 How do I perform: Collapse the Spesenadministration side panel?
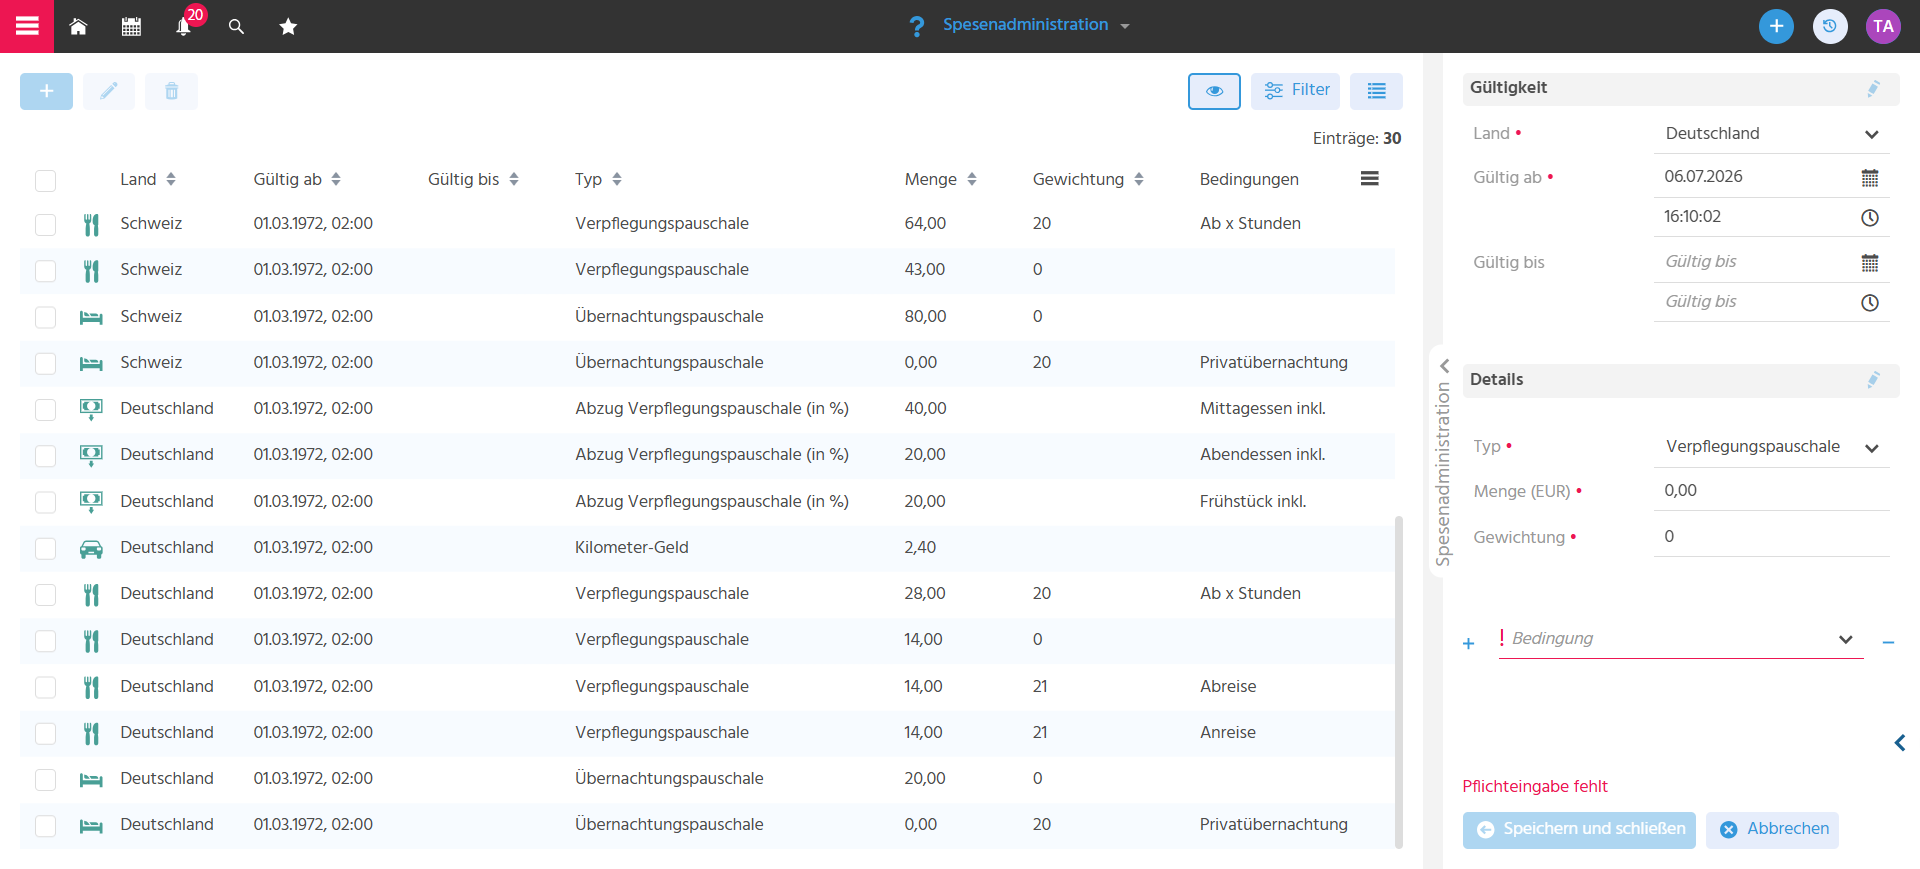coord(1444,365)
